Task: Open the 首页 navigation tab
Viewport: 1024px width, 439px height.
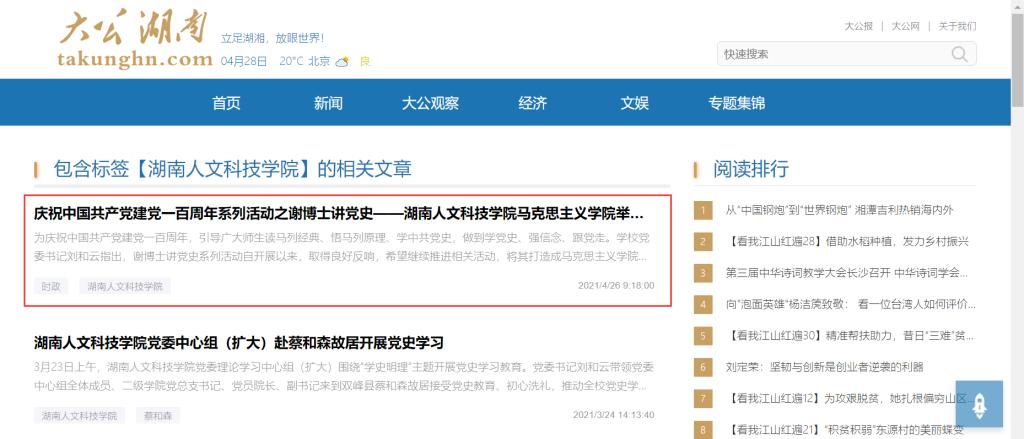Action: point(227,103)
